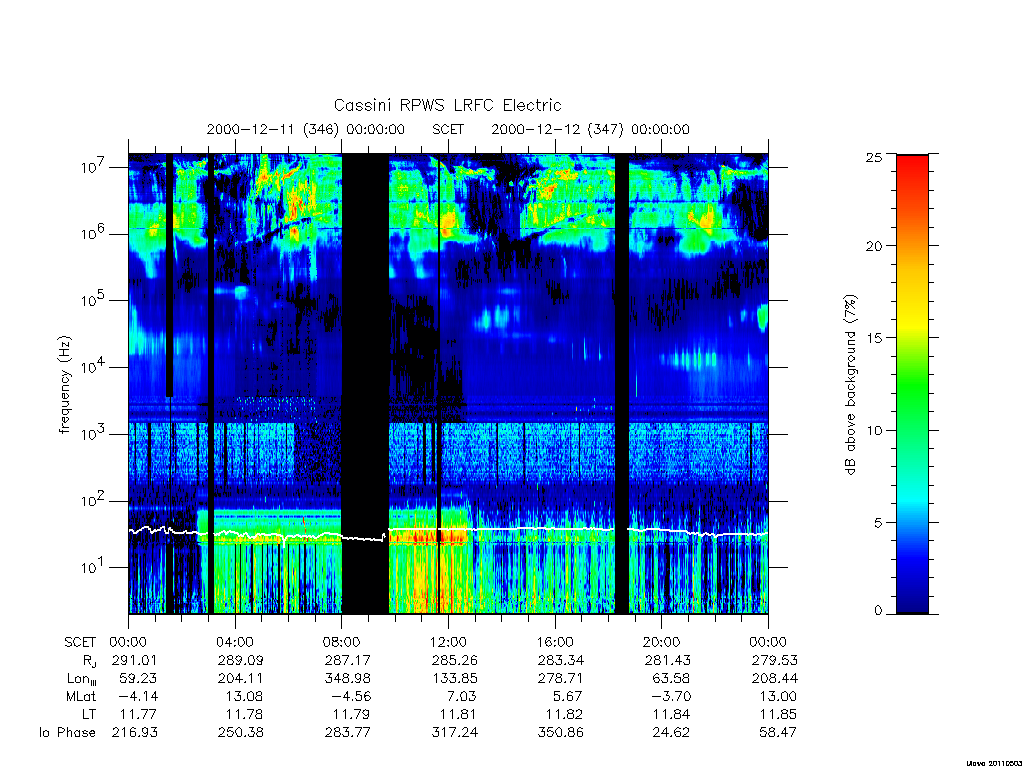The image size is (1024, 768).
Task: Click the Io Phase row label
Action: coord(67,733)
